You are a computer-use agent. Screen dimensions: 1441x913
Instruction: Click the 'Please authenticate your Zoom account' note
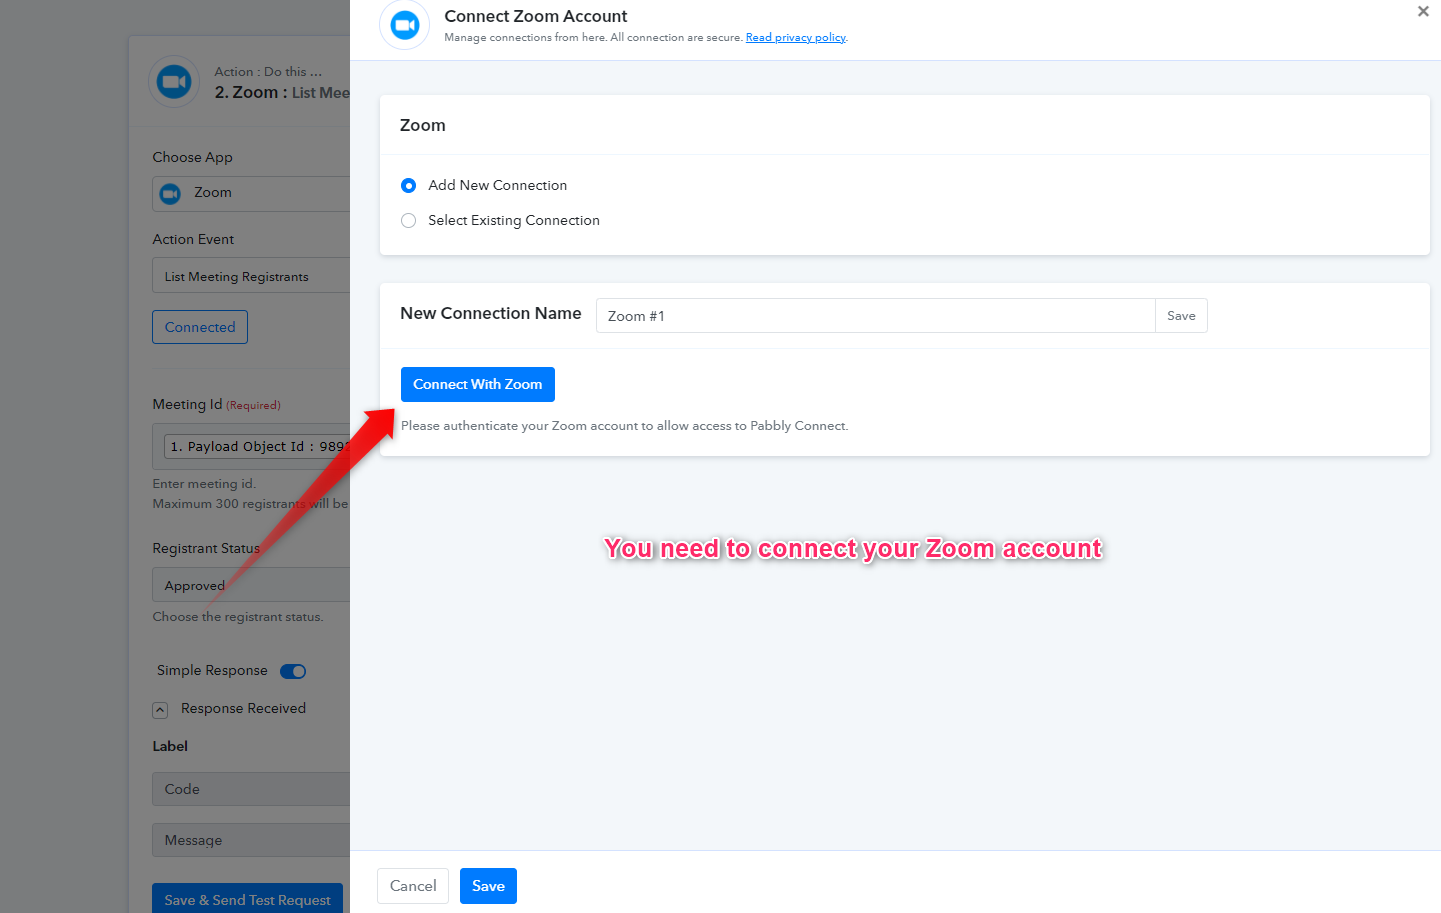point(625,426)
